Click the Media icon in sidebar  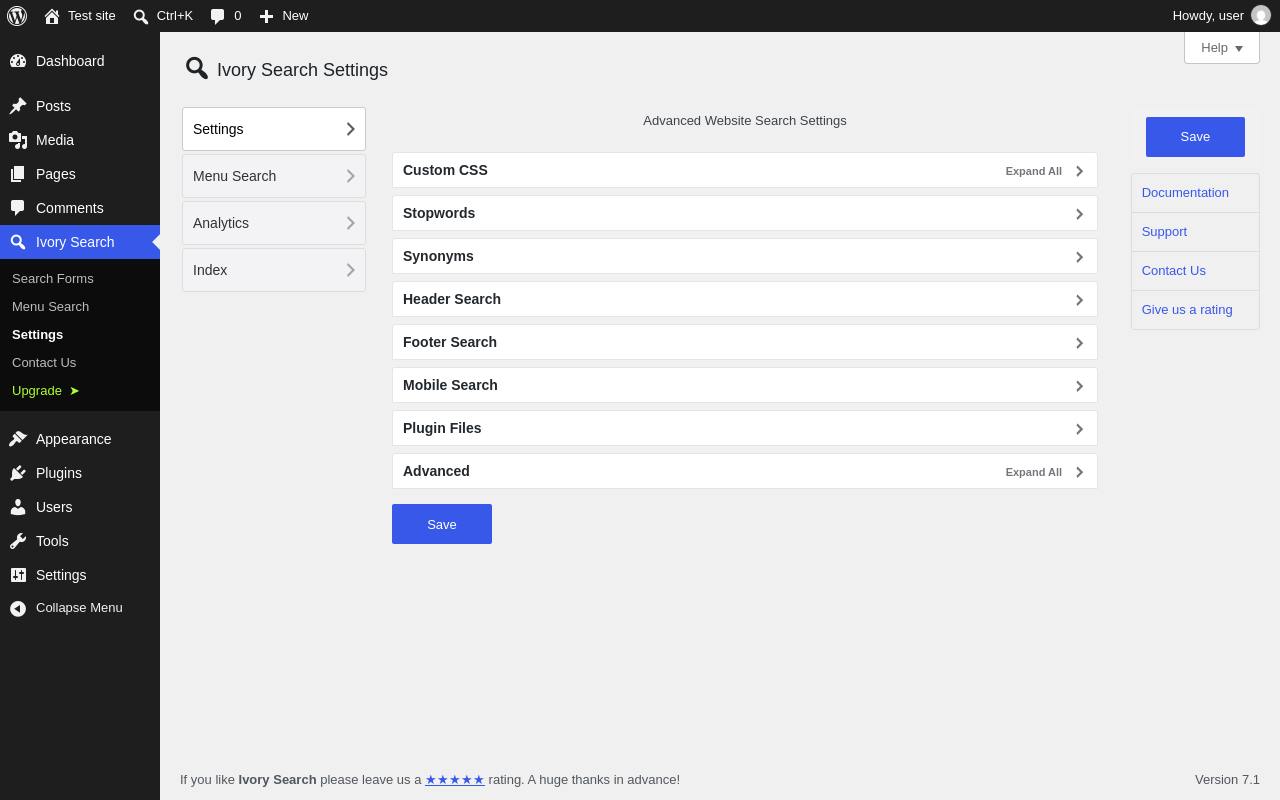click(x=18, y=140)
